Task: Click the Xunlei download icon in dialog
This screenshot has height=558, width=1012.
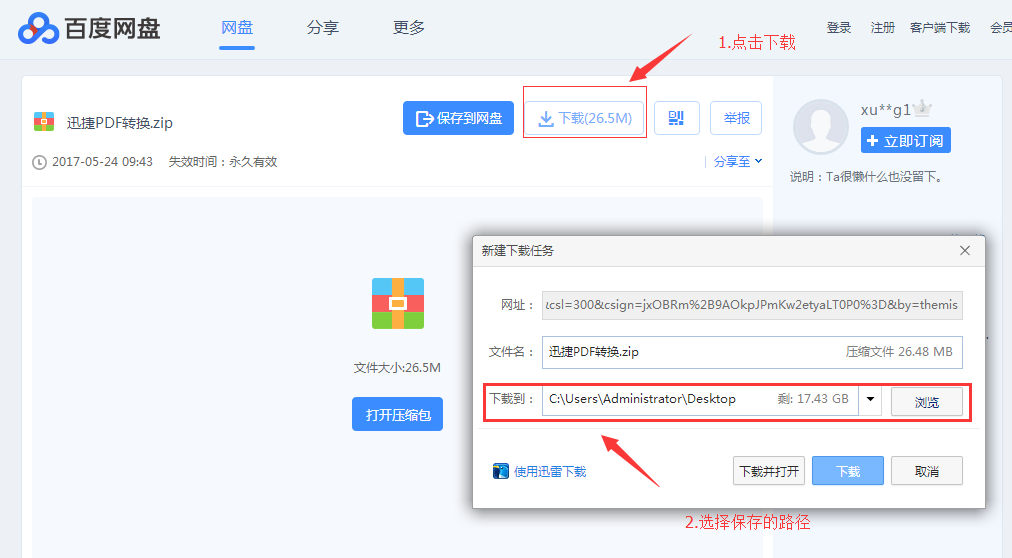Action: tap(501, 471)
